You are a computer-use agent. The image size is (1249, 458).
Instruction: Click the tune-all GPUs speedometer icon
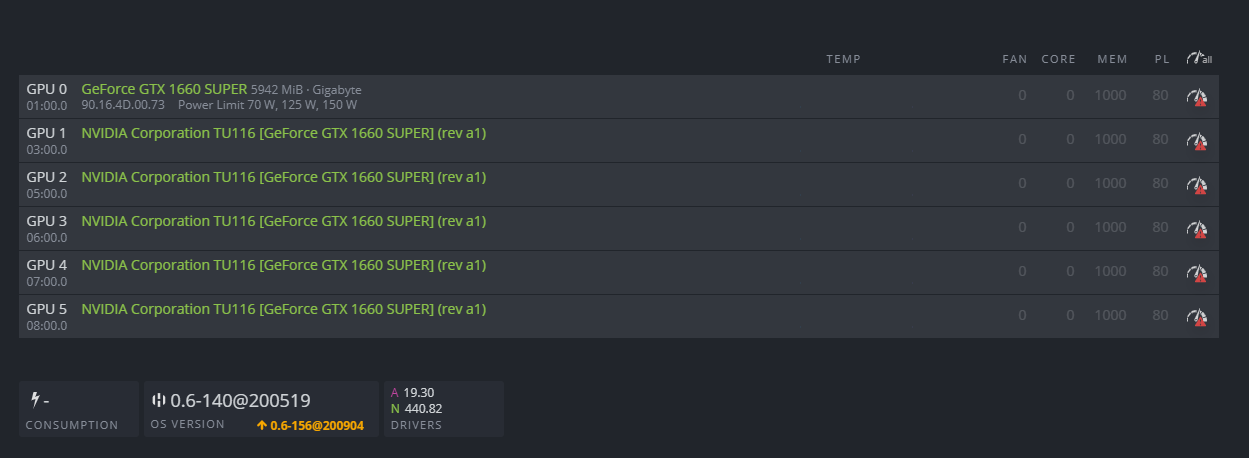[x=1198, y=59]
